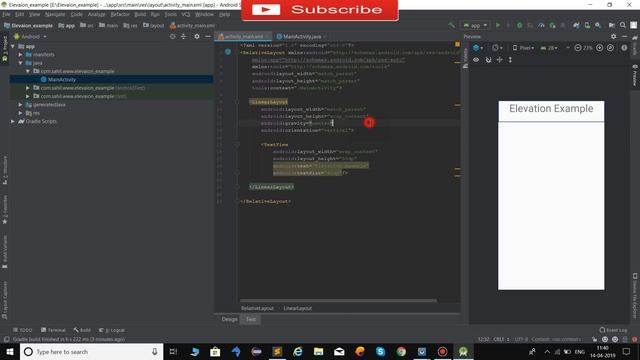Open the Refactor menu
This screenshot has height=360, width=640.
(x=120, y=14)
